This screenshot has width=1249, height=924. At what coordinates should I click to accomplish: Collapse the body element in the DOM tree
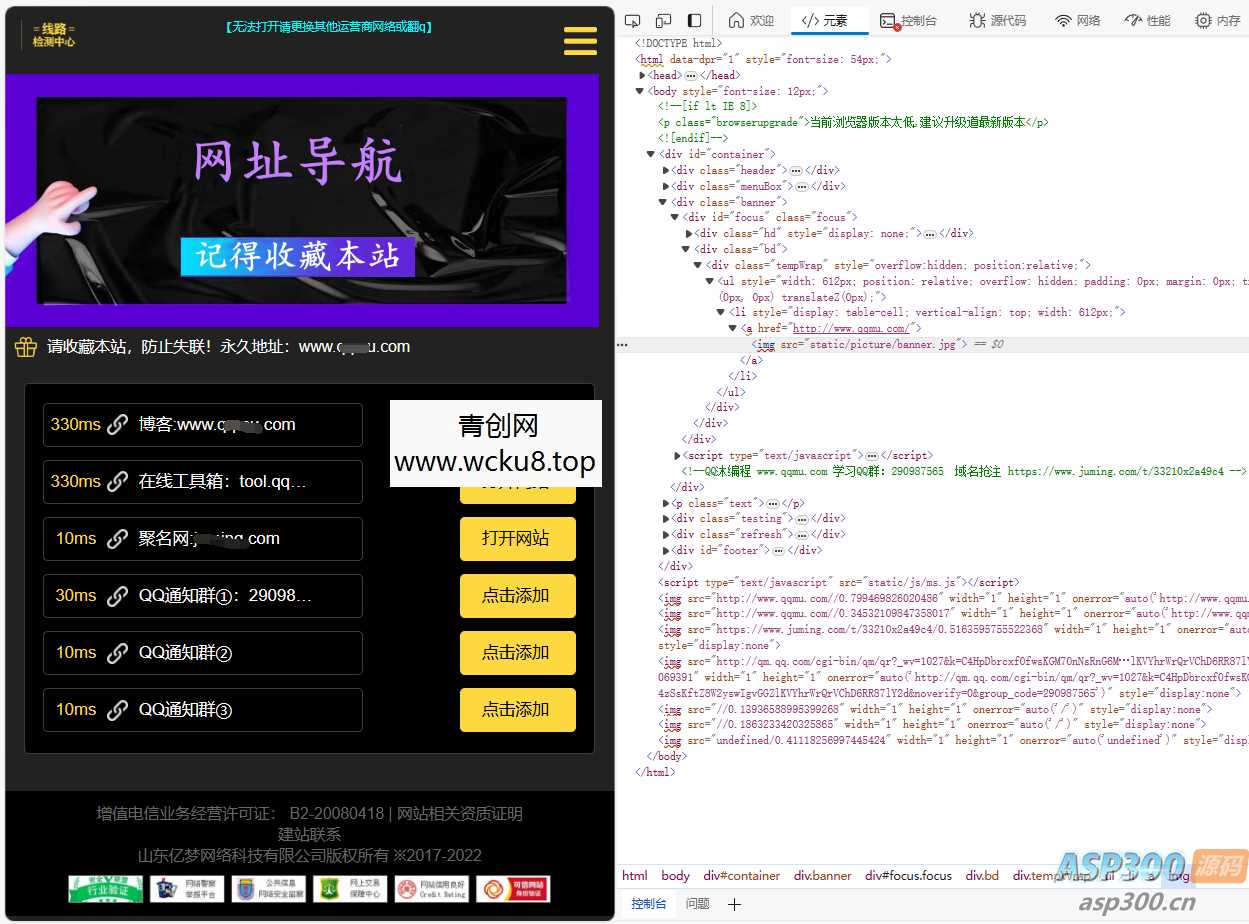point(638,90)
